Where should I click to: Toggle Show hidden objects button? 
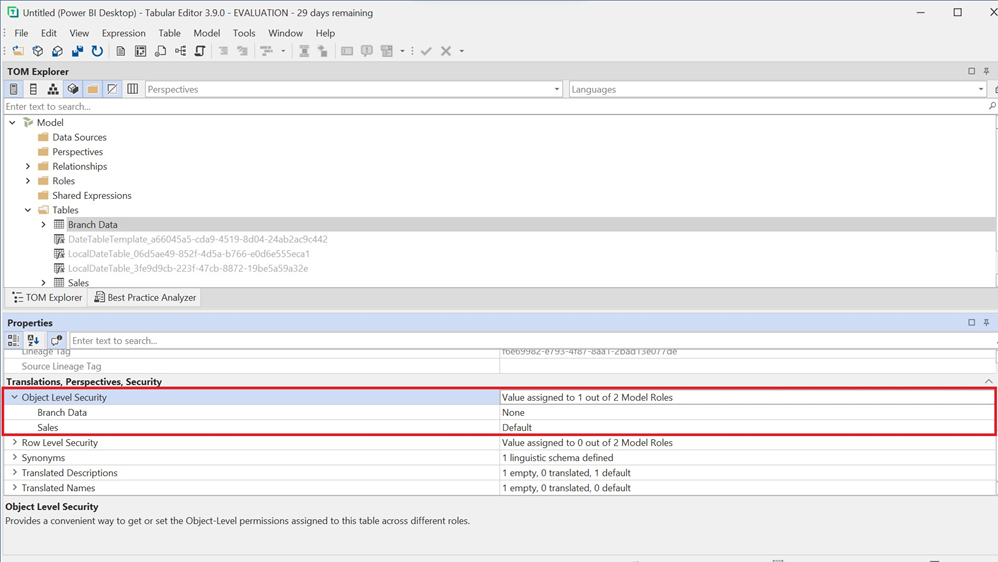coord(112,89)
